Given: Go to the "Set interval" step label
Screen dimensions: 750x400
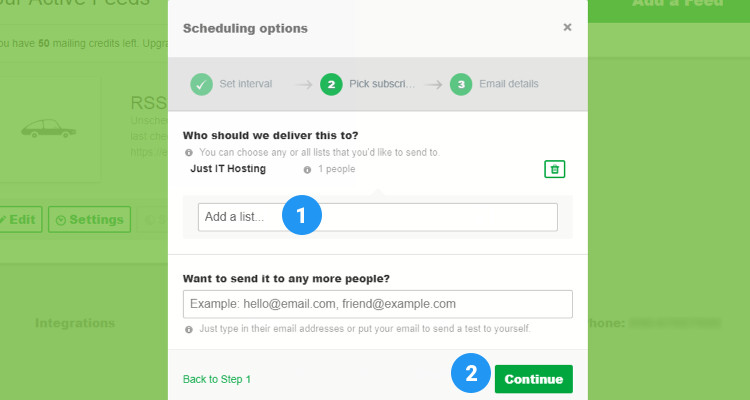Looking at the screenshot, I should pos(245,84).
